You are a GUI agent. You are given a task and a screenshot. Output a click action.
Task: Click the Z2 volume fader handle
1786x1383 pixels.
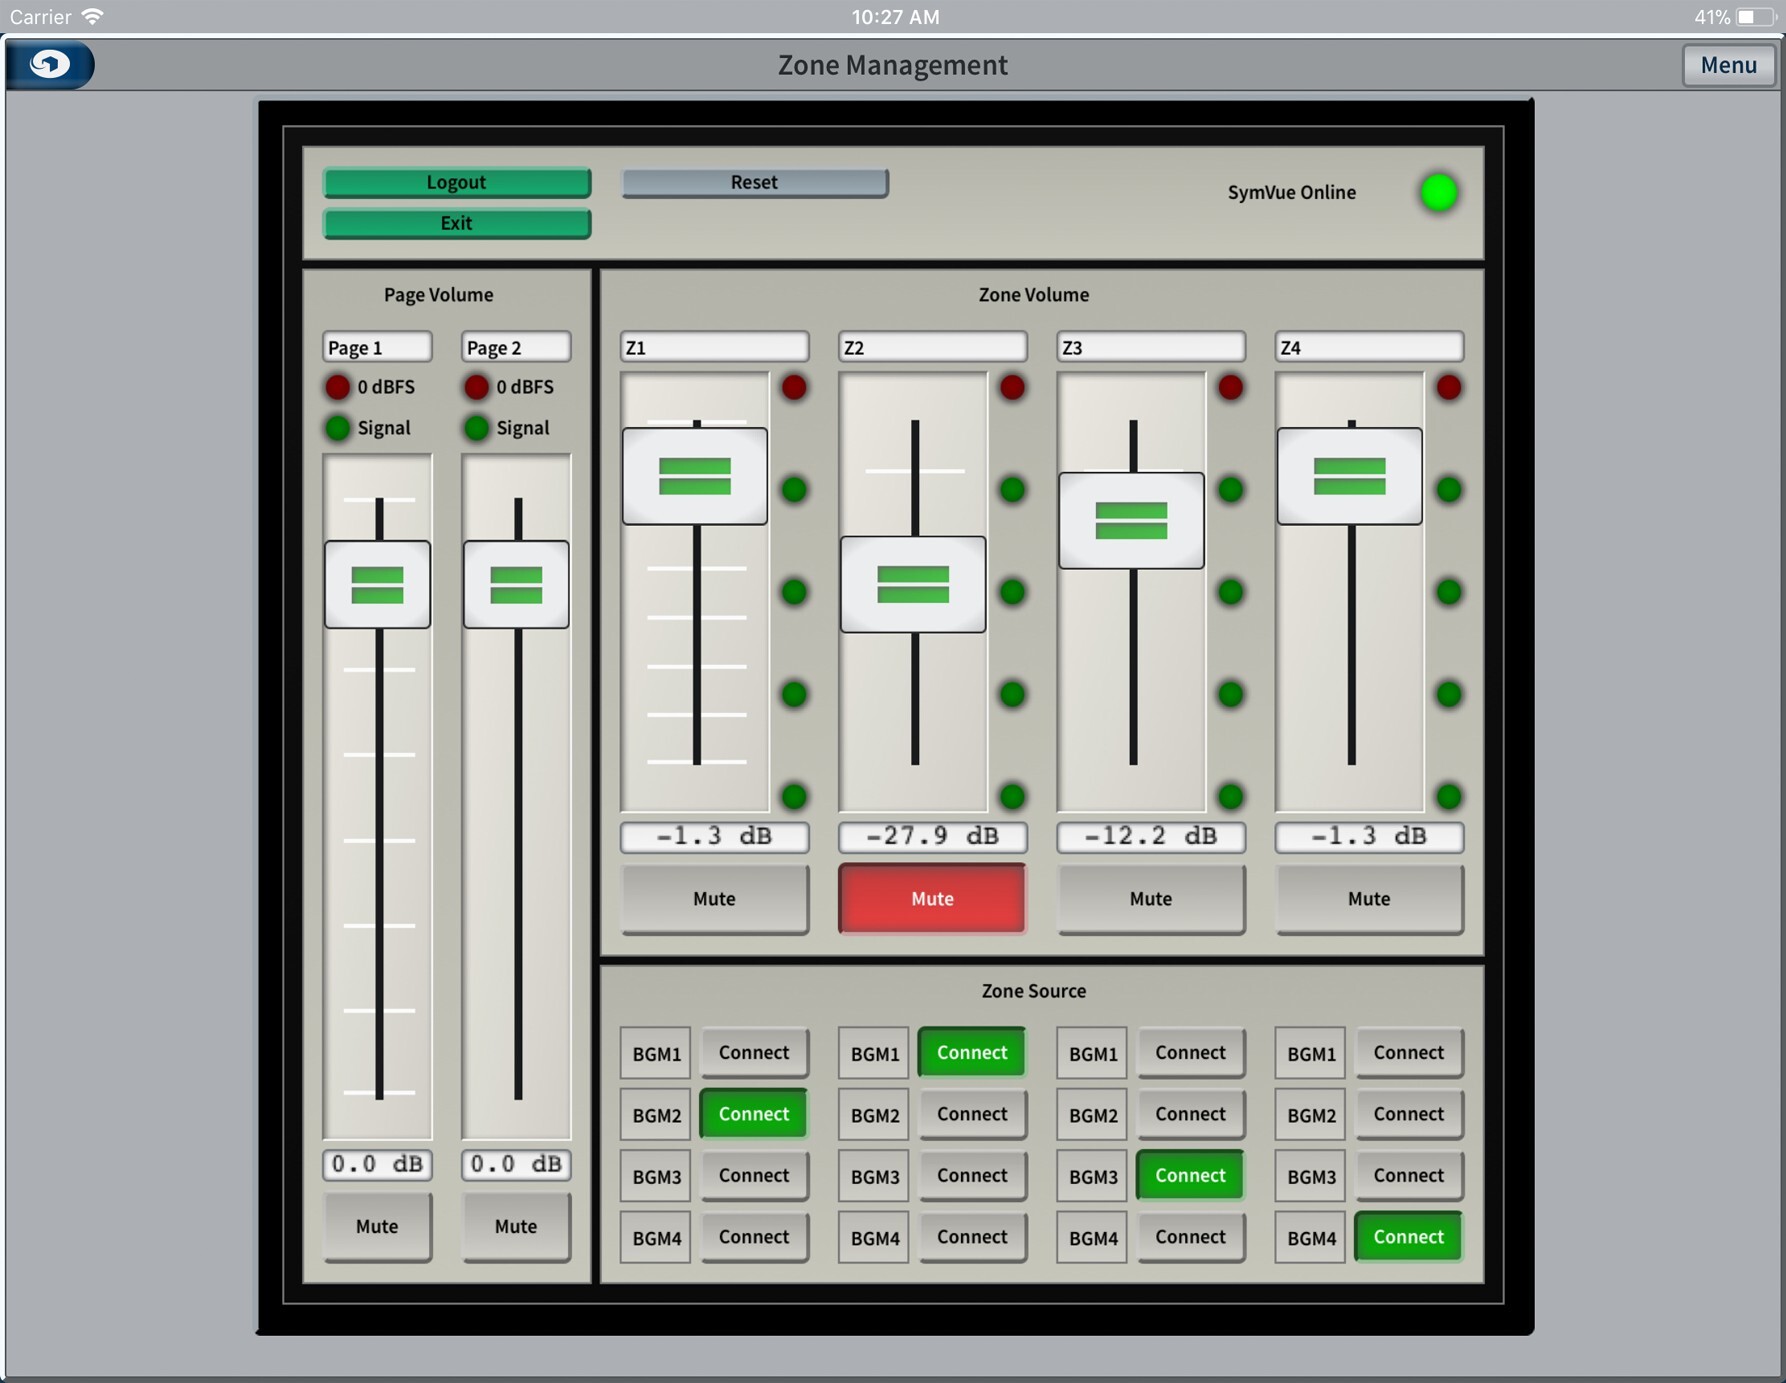pyautogui.click(x=913, y=585)
